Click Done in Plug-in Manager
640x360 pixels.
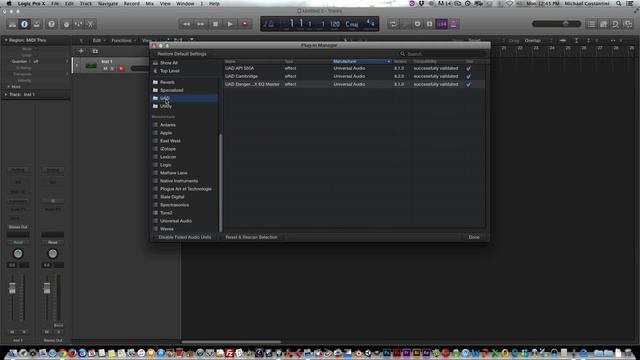pyautogui.click(x=474, y=237)
